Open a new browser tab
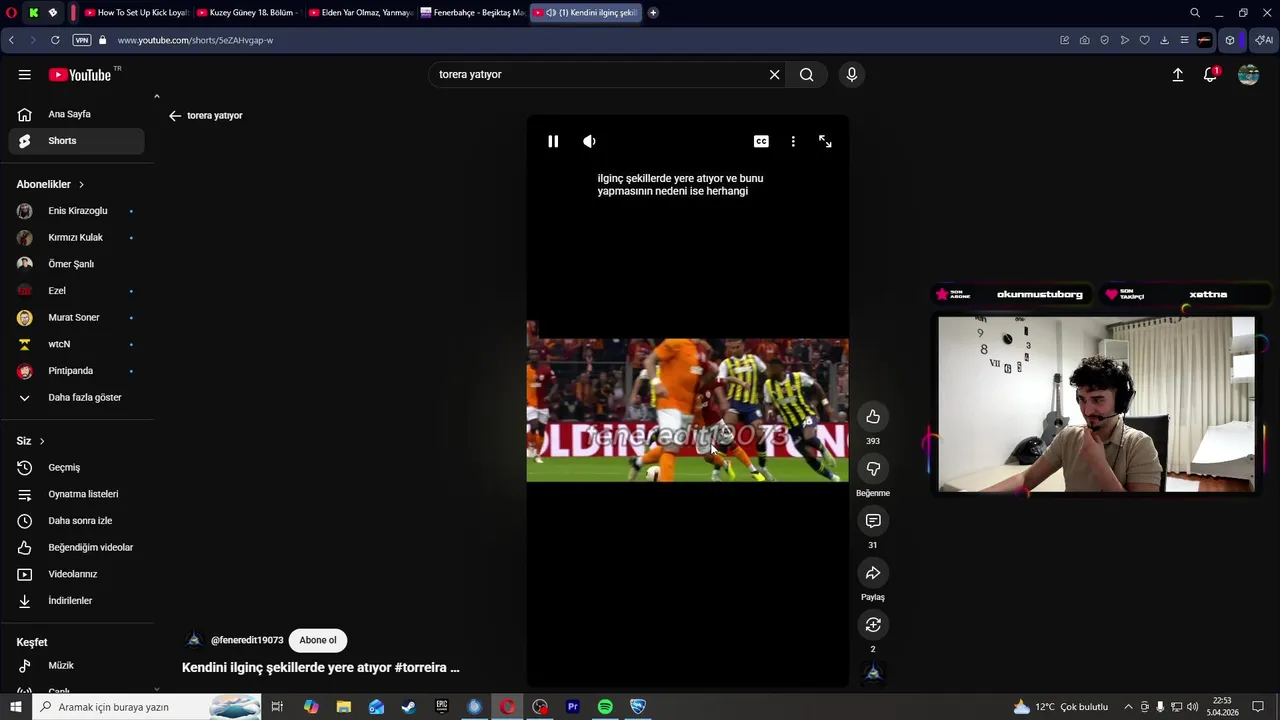 pos(653,13)
